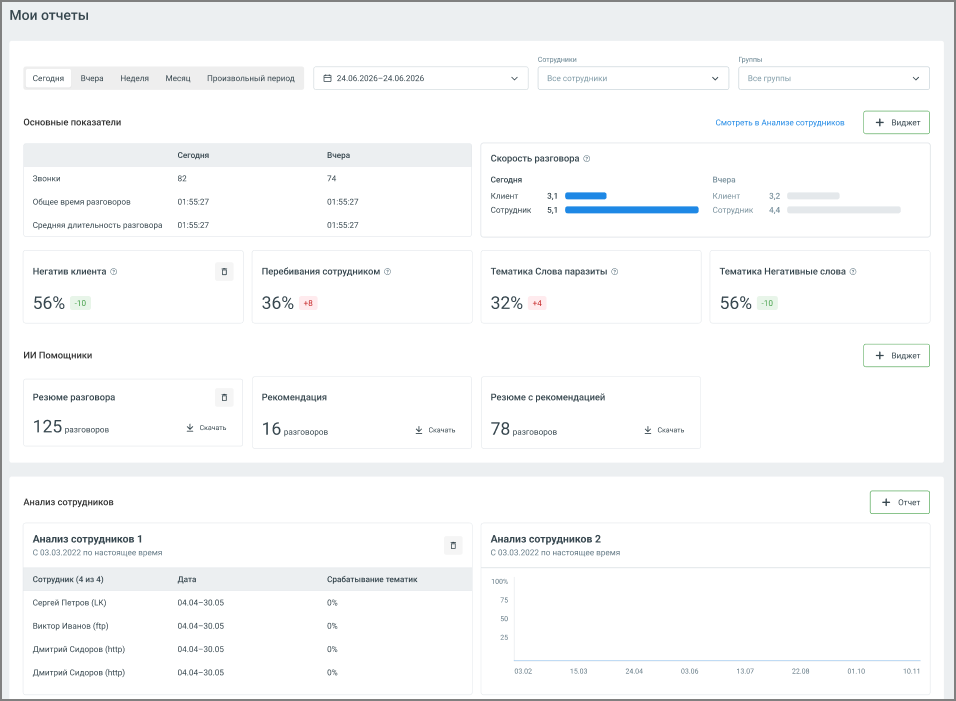The image size is (956, 701).
Task: Remove the Анализ сотрудников 1 report
Action: (453, 546)
